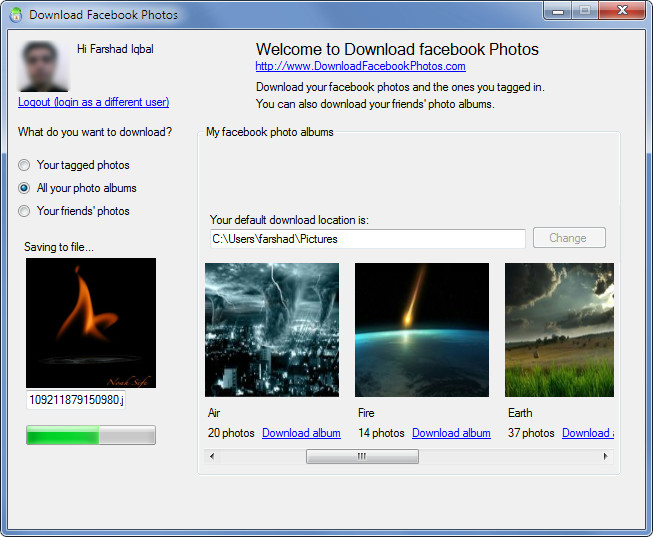653x537 pixels.
Task: Open the Air album thumbnail
Action: 272,330
